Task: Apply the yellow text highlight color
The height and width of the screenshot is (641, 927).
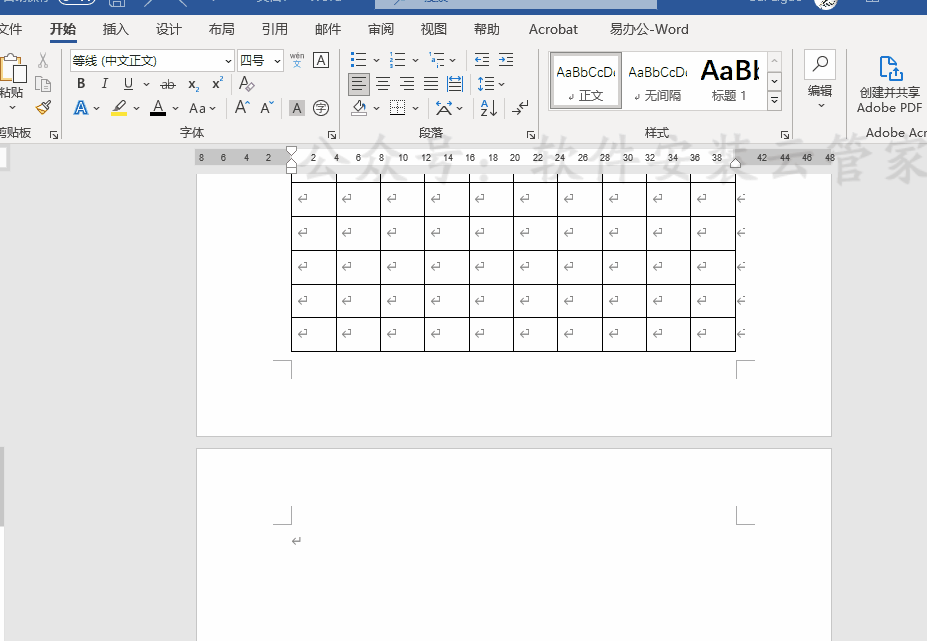Action: 119,108
